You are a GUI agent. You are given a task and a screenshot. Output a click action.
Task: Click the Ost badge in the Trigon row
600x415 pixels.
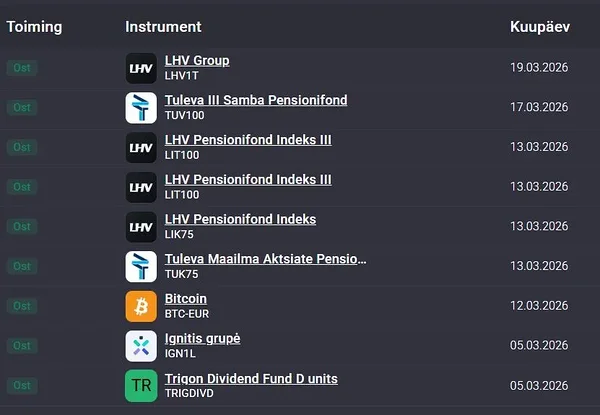(22, 386)
